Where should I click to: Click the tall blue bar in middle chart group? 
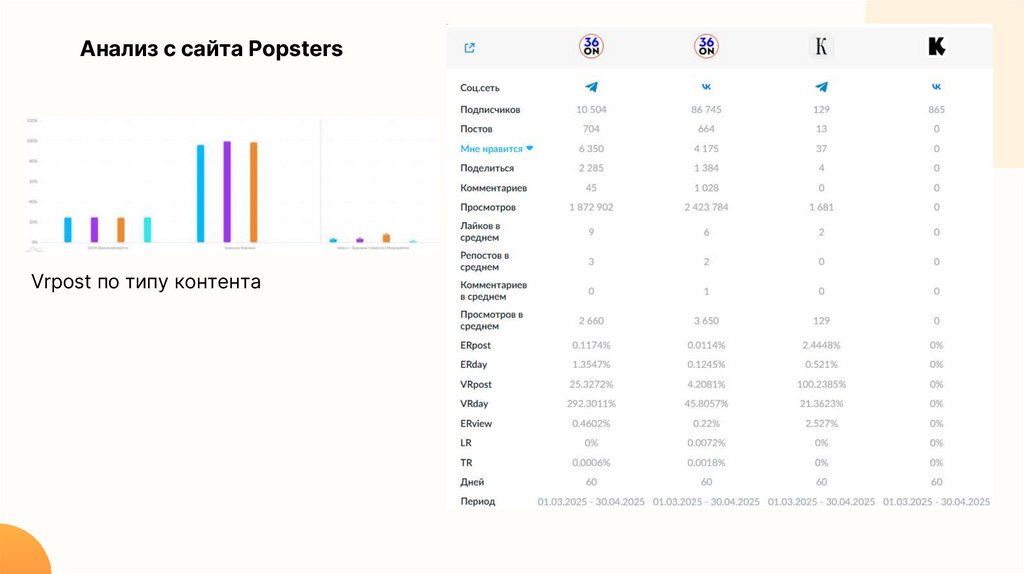pyautogui.click(x=200, y=193)
